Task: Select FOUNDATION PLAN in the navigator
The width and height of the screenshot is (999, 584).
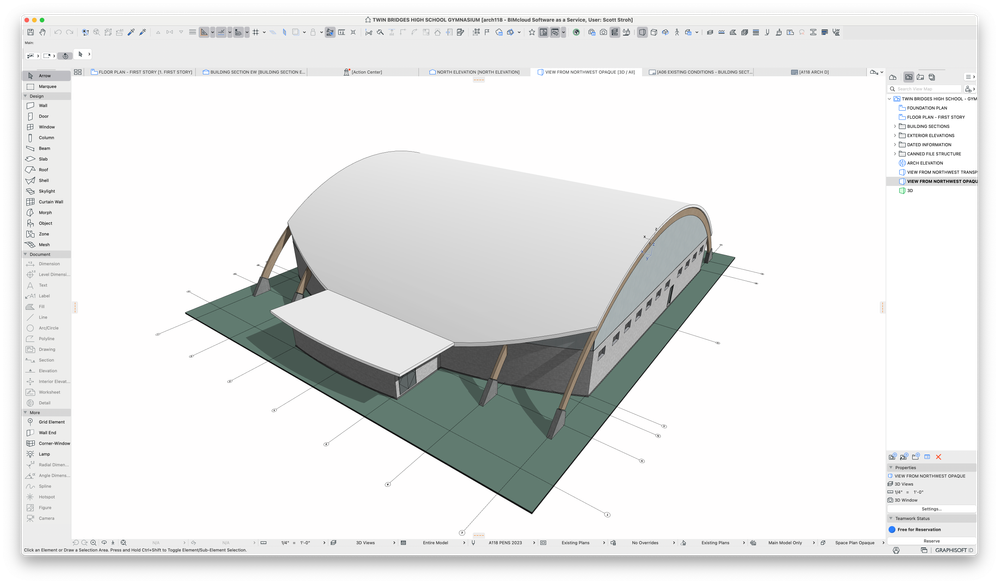Action: click(926, 108)
